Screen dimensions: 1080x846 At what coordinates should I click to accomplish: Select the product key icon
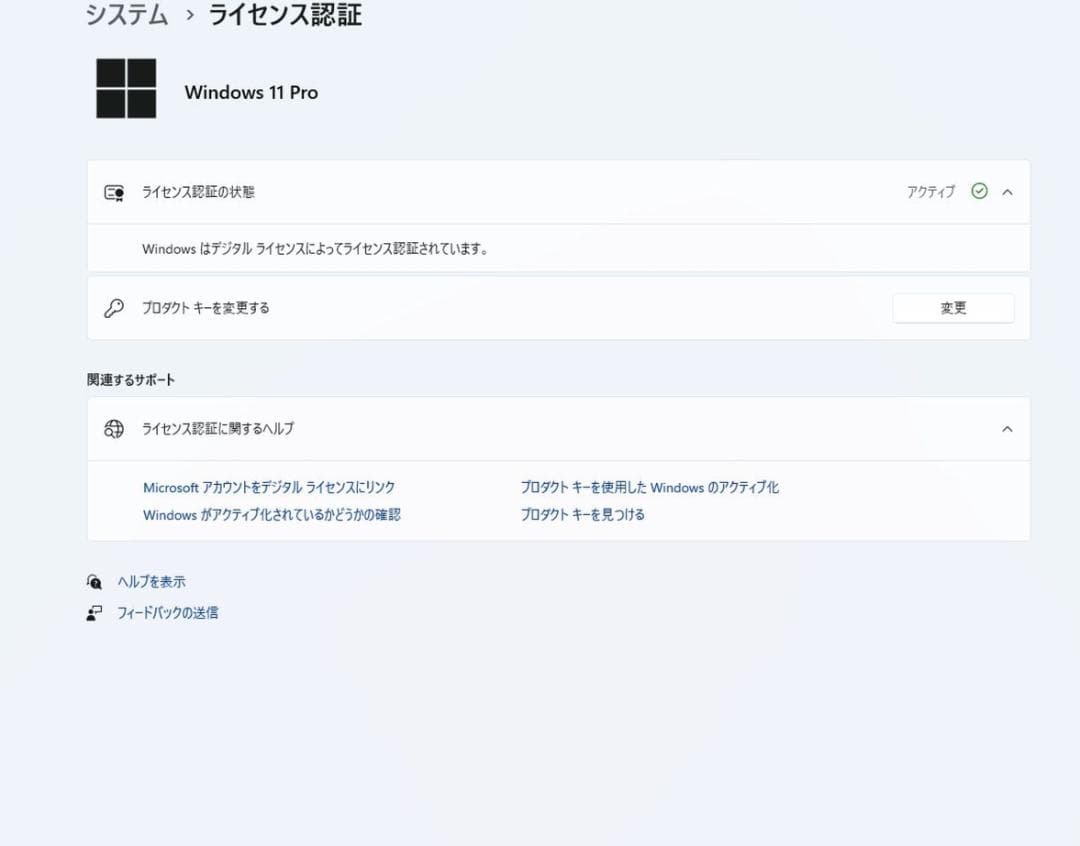pos(114,308)
